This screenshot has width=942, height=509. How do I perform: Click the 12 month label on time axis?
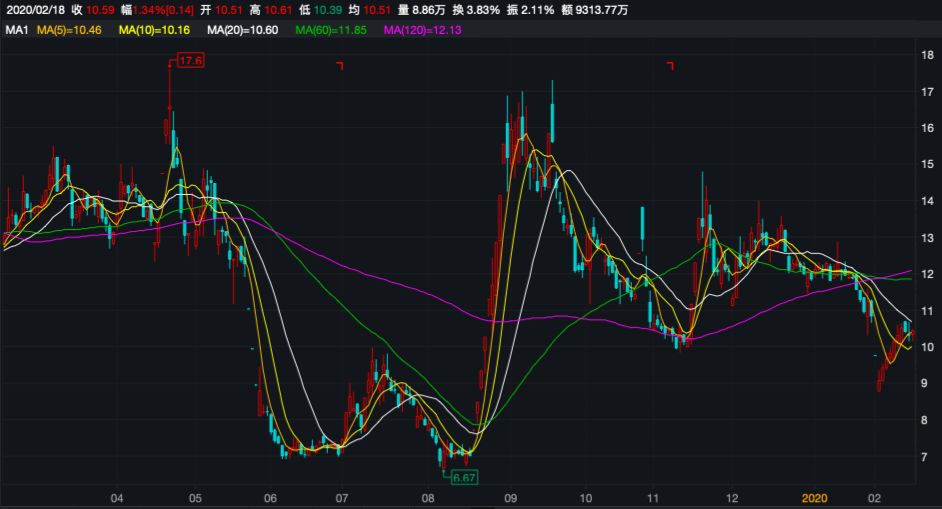pyautogui.click(x=732, y=498)
